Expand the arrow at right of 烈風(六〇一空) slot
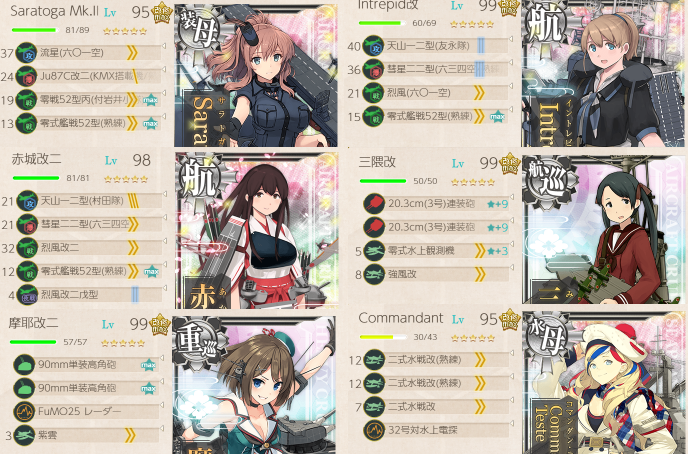Image resolution: width=688 pixels, height=454 pixels. tap(511, 86)
